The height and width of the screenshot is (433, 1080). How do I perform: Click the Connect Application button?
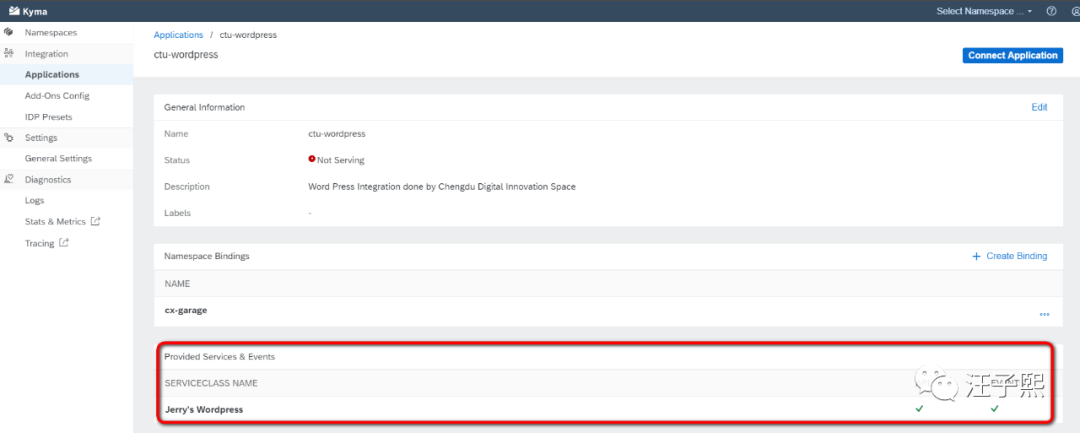1012,56
